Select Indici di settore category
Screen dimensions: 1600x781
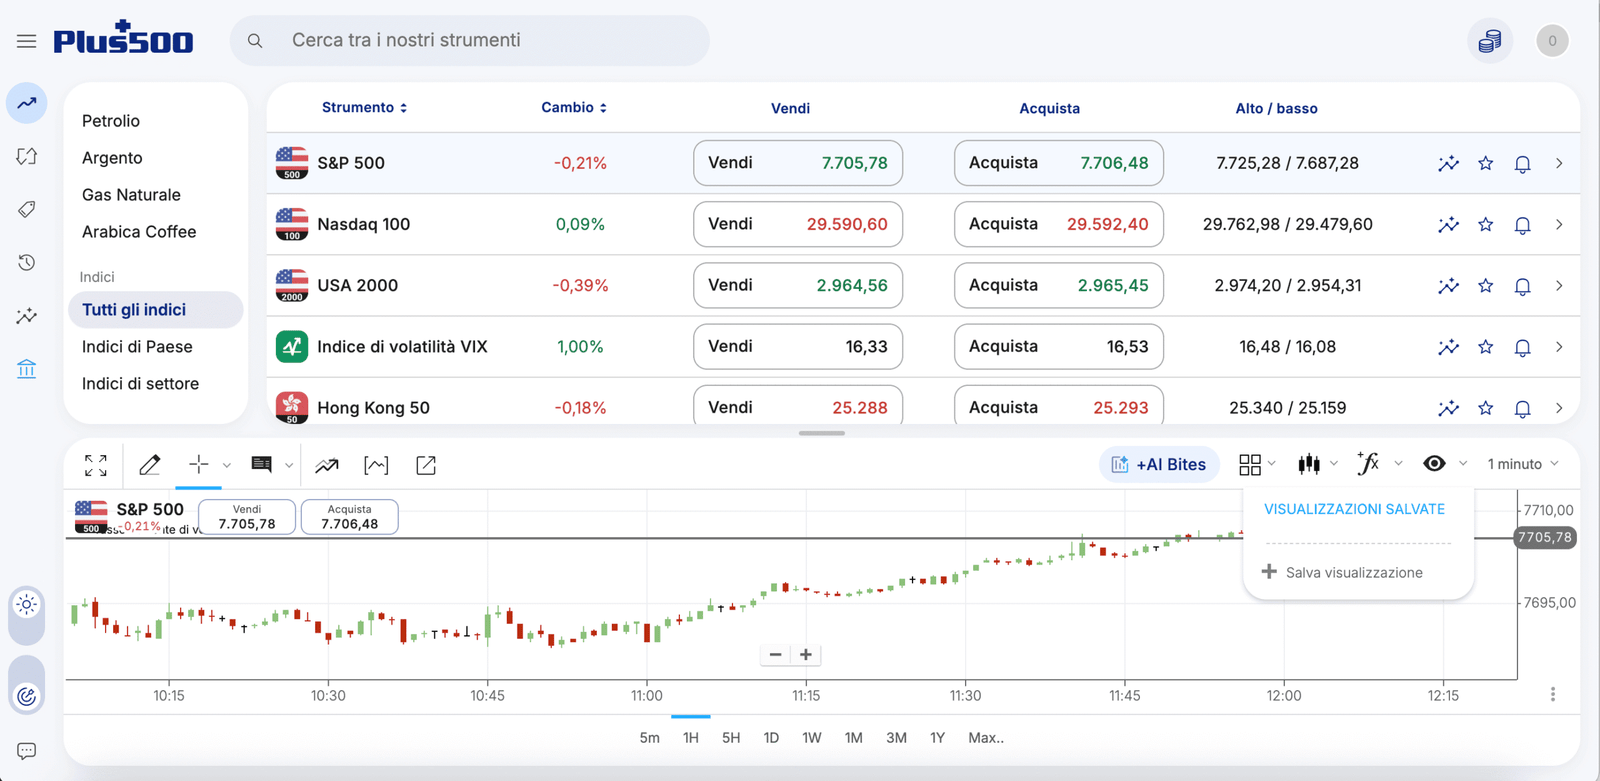coord(140,384)
